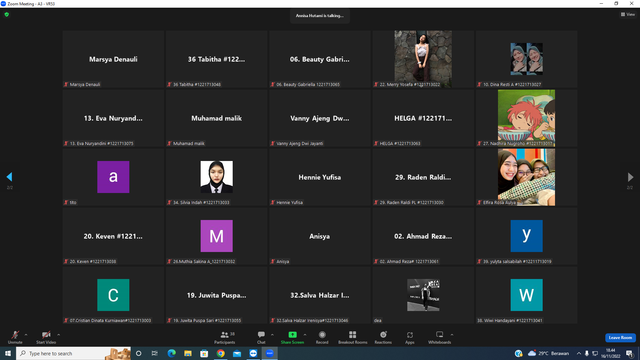Select the 02. Ahmad Reza tile

[x=423, y=236]
